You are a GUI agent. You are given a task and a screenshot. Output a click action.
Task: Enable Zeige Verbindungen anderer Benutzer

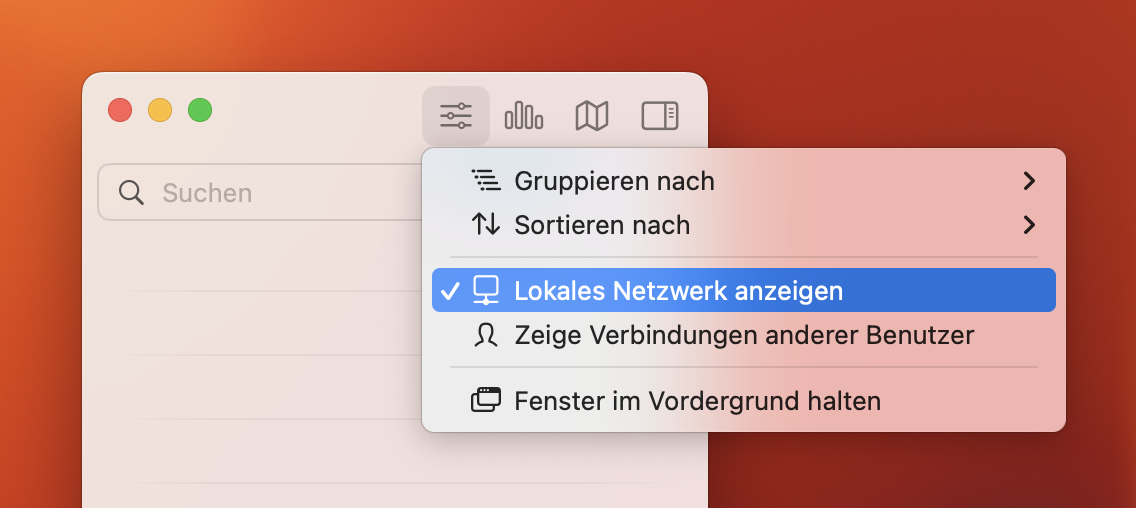tap(743, 335)
